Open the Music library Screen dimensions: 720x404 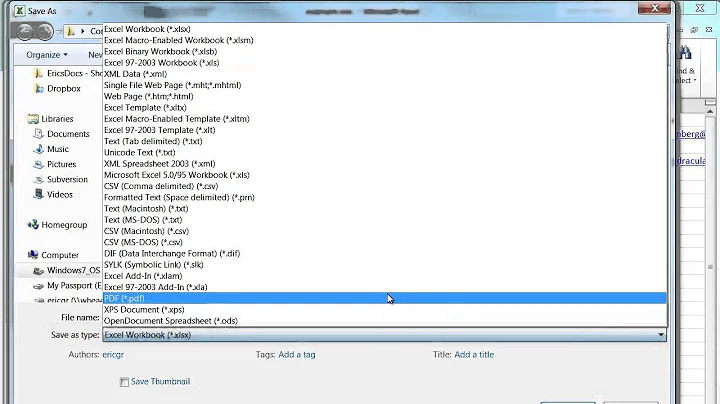pyautogui.click(x=51, y=149)
